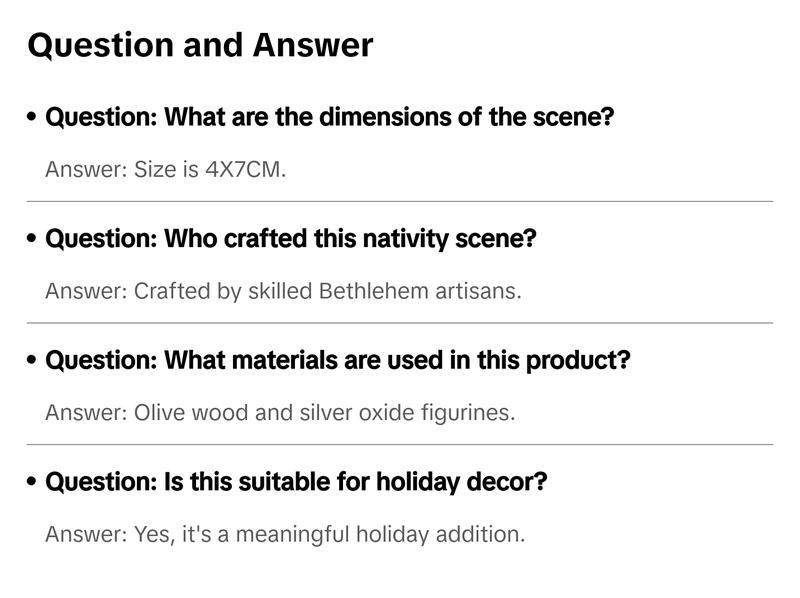The image size is (800, 598).
Task: Click the bullet before the "Who crafted" question
Action: (33, 240)
